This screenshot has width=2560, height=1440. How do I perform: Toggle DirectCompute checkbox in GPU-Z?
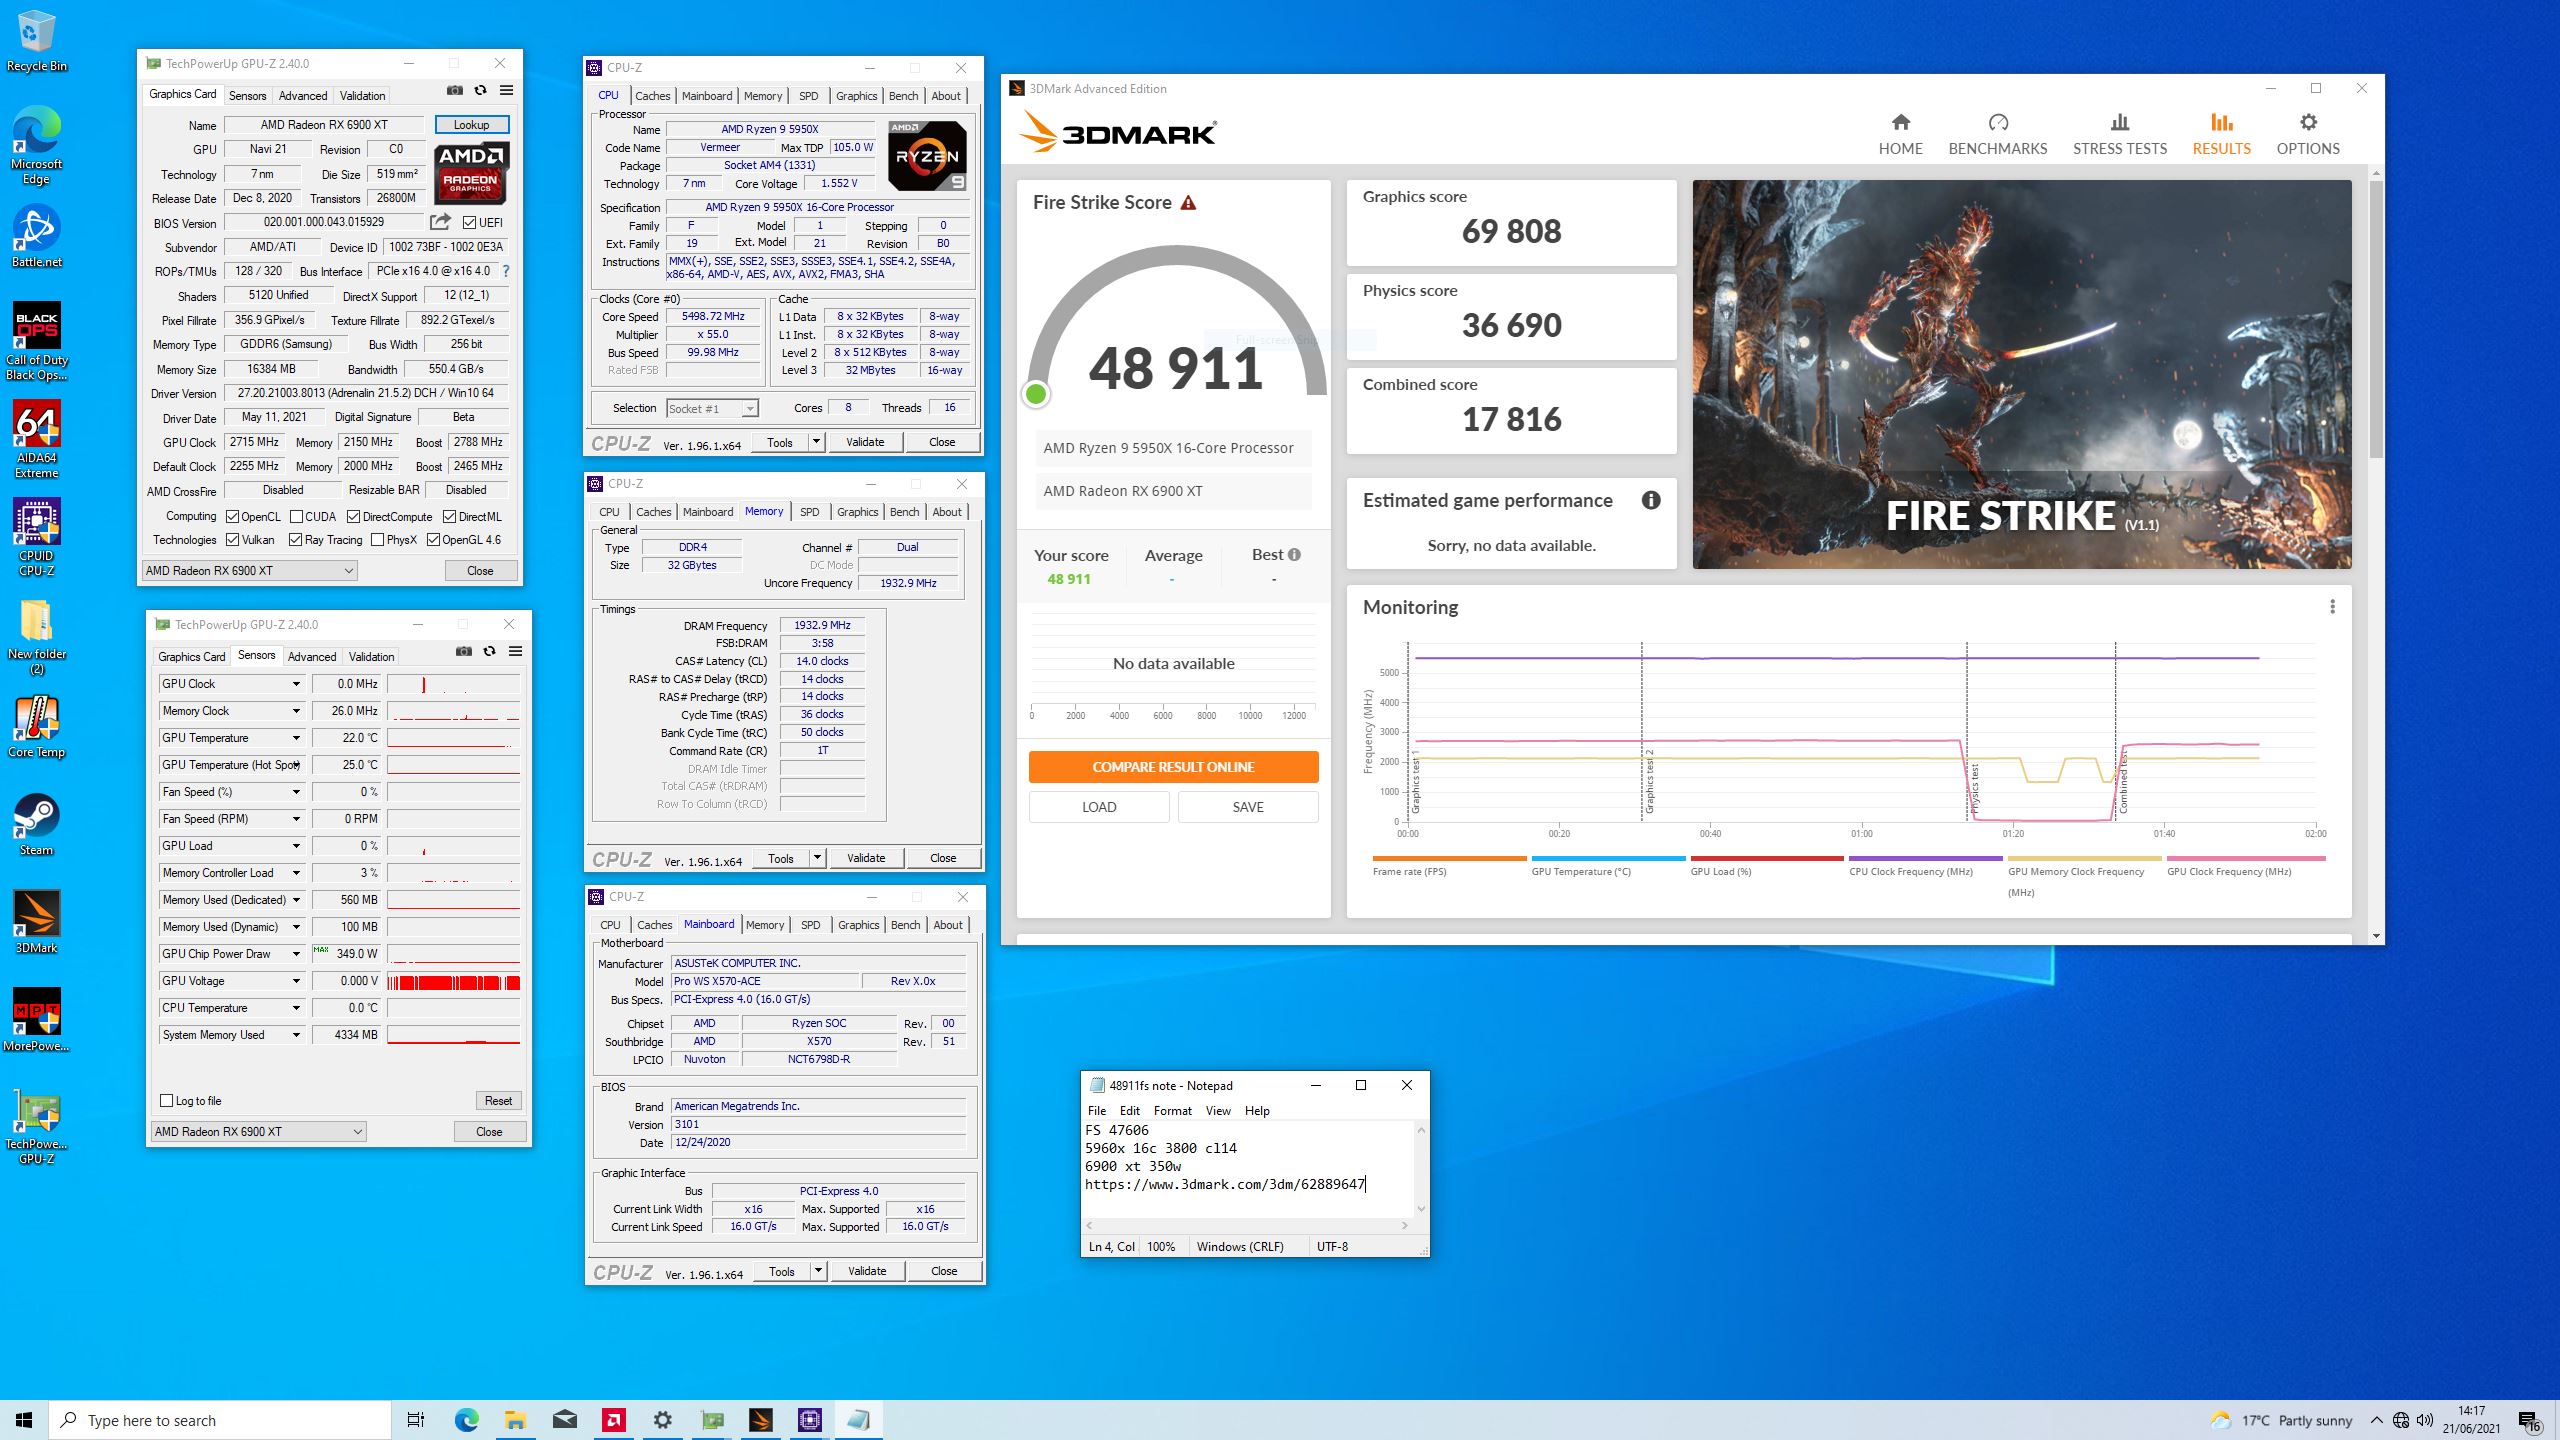point(354,517)
